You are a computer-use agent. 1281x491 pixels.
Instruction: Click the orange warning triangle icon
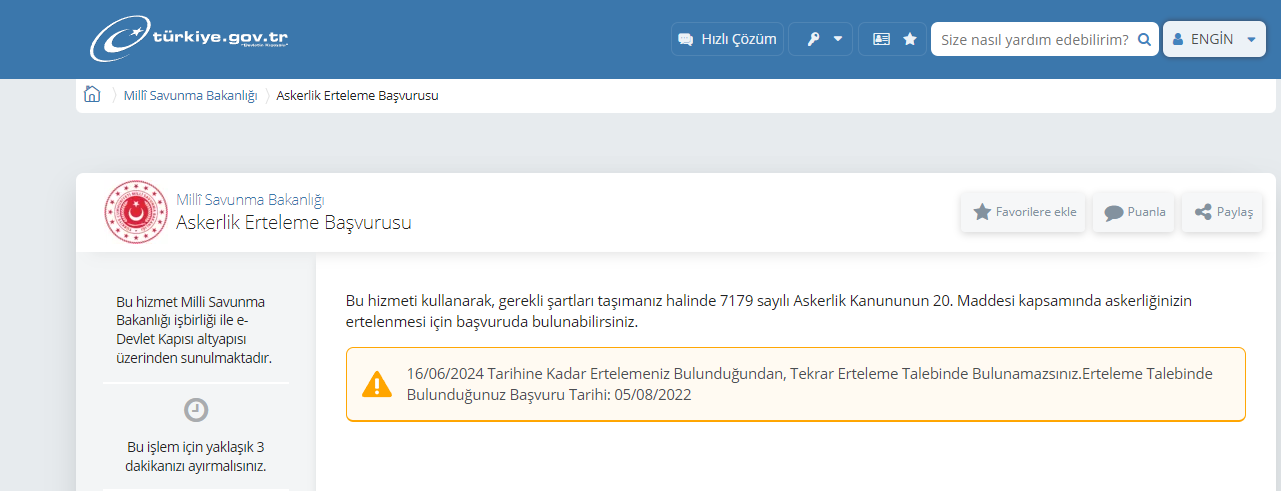[377, 384]
